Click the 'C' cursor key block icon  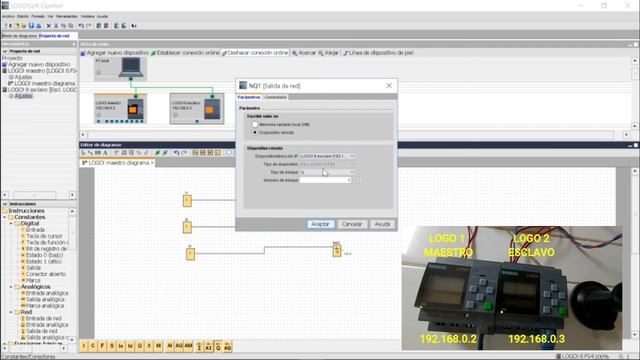click(x=93, y=346)
